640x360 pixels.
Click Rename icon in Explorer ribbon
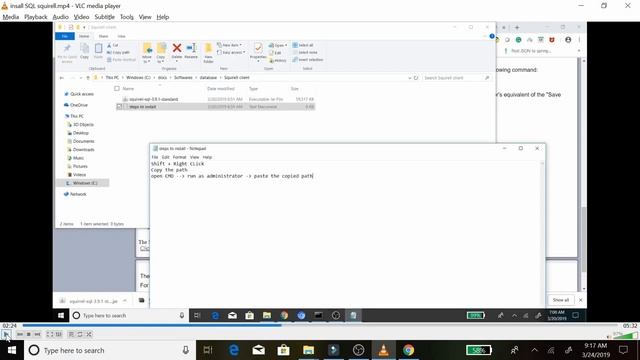pos(191,51)
